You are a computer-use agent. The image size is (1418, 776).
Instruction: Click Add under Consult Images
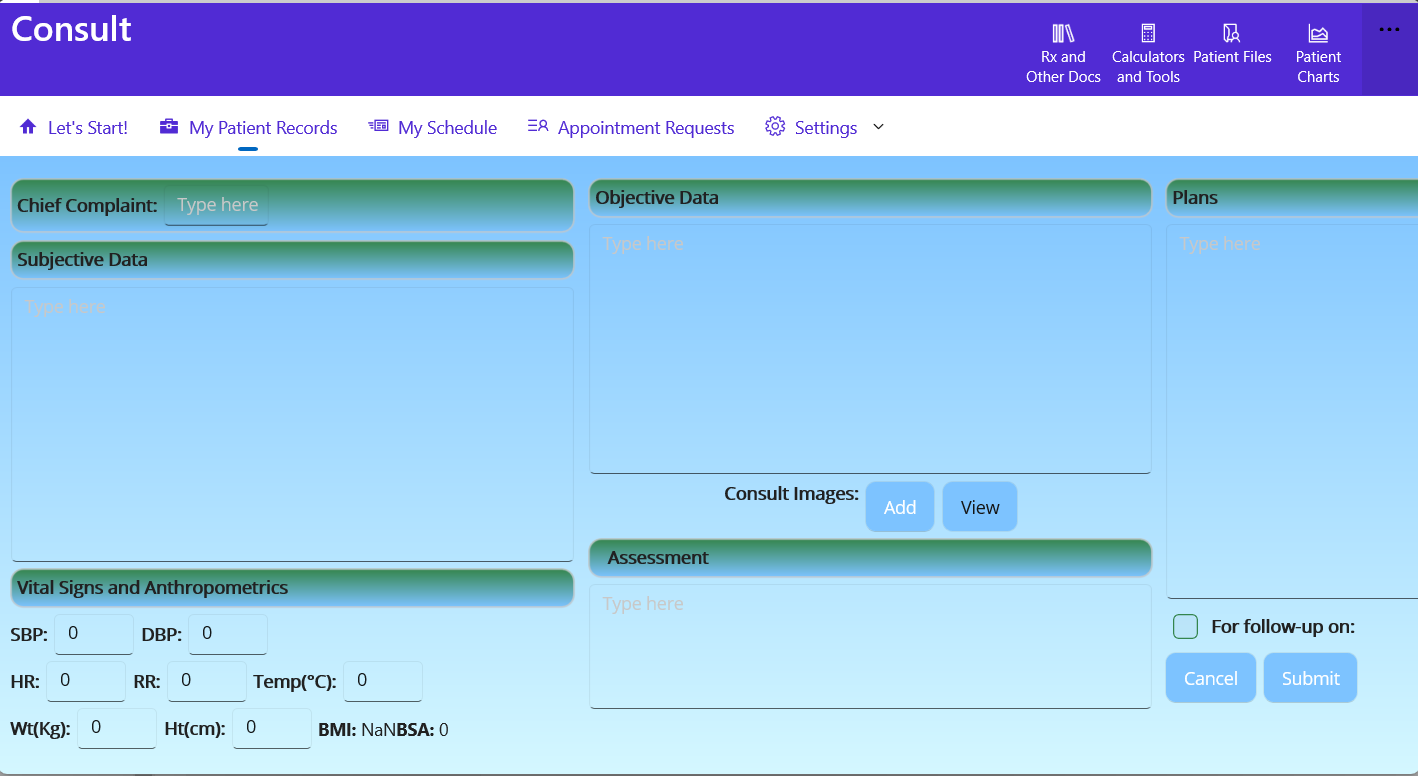(x=899, y=506)
